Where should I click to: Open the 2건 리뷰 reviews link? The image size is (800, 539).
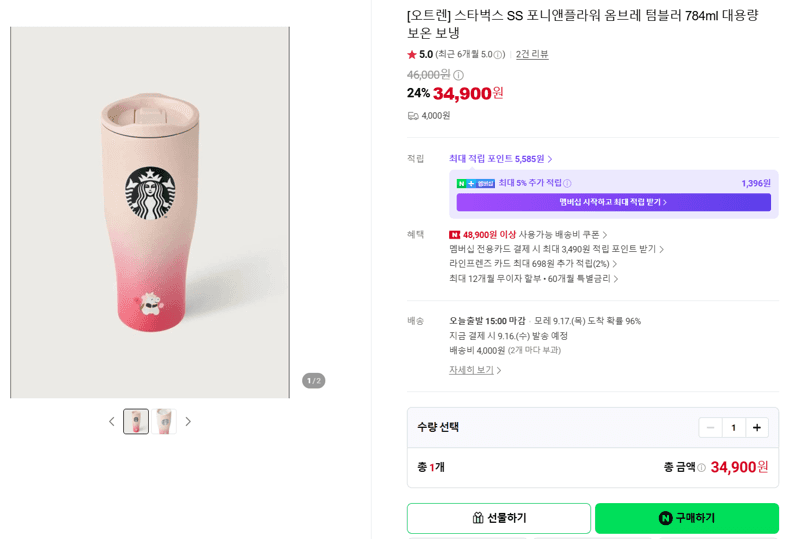click(532, 55)
